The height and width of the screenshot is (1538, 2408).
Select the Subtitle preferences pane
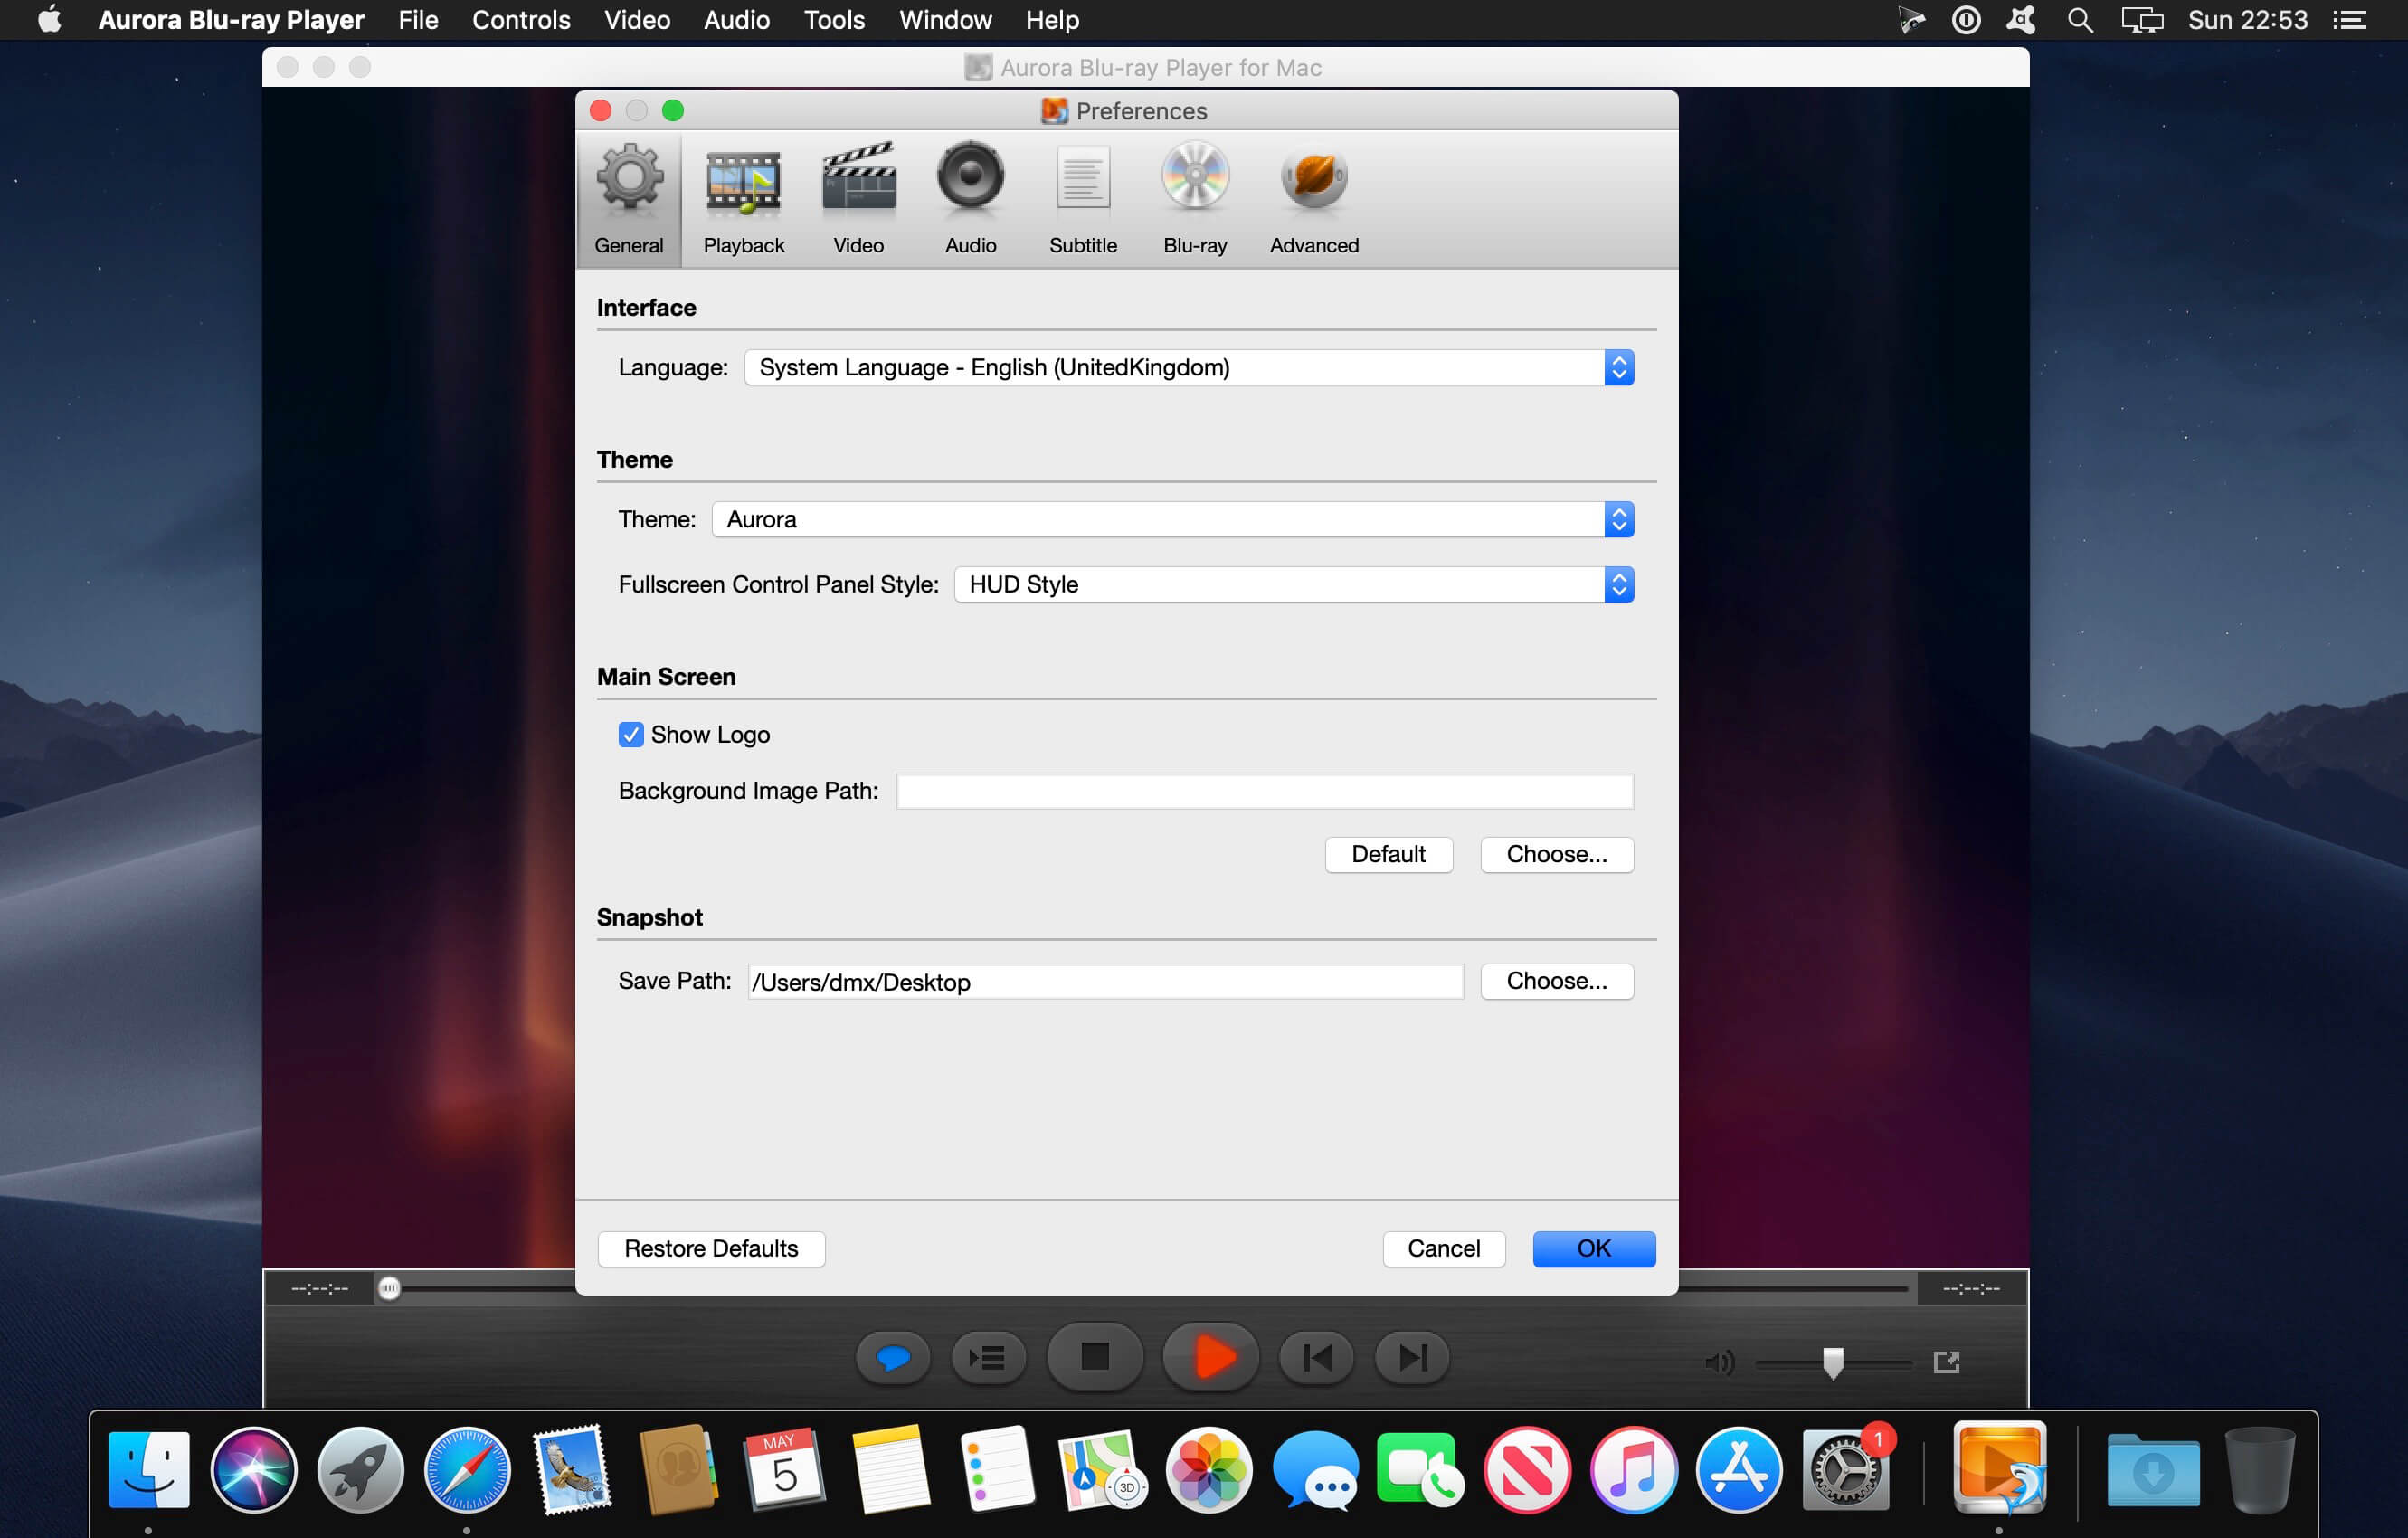pos(1082,200)
